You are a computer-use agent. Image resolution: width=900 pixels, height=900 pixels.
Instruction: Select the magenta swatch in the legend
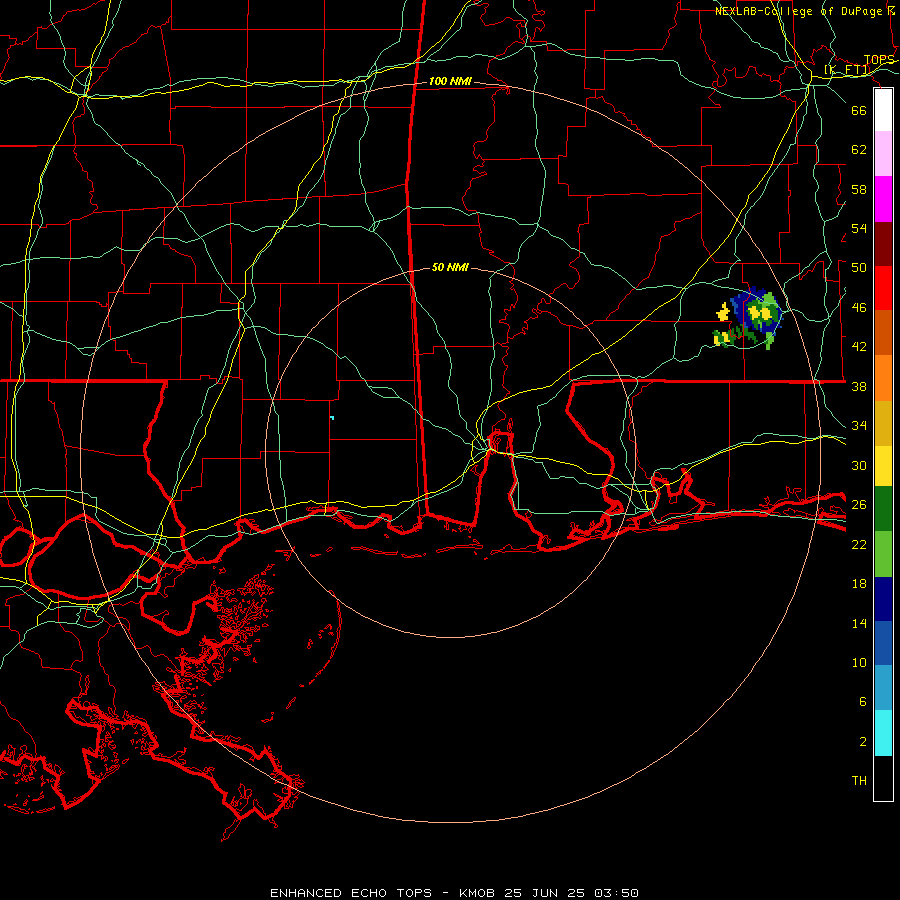(883, 199)
